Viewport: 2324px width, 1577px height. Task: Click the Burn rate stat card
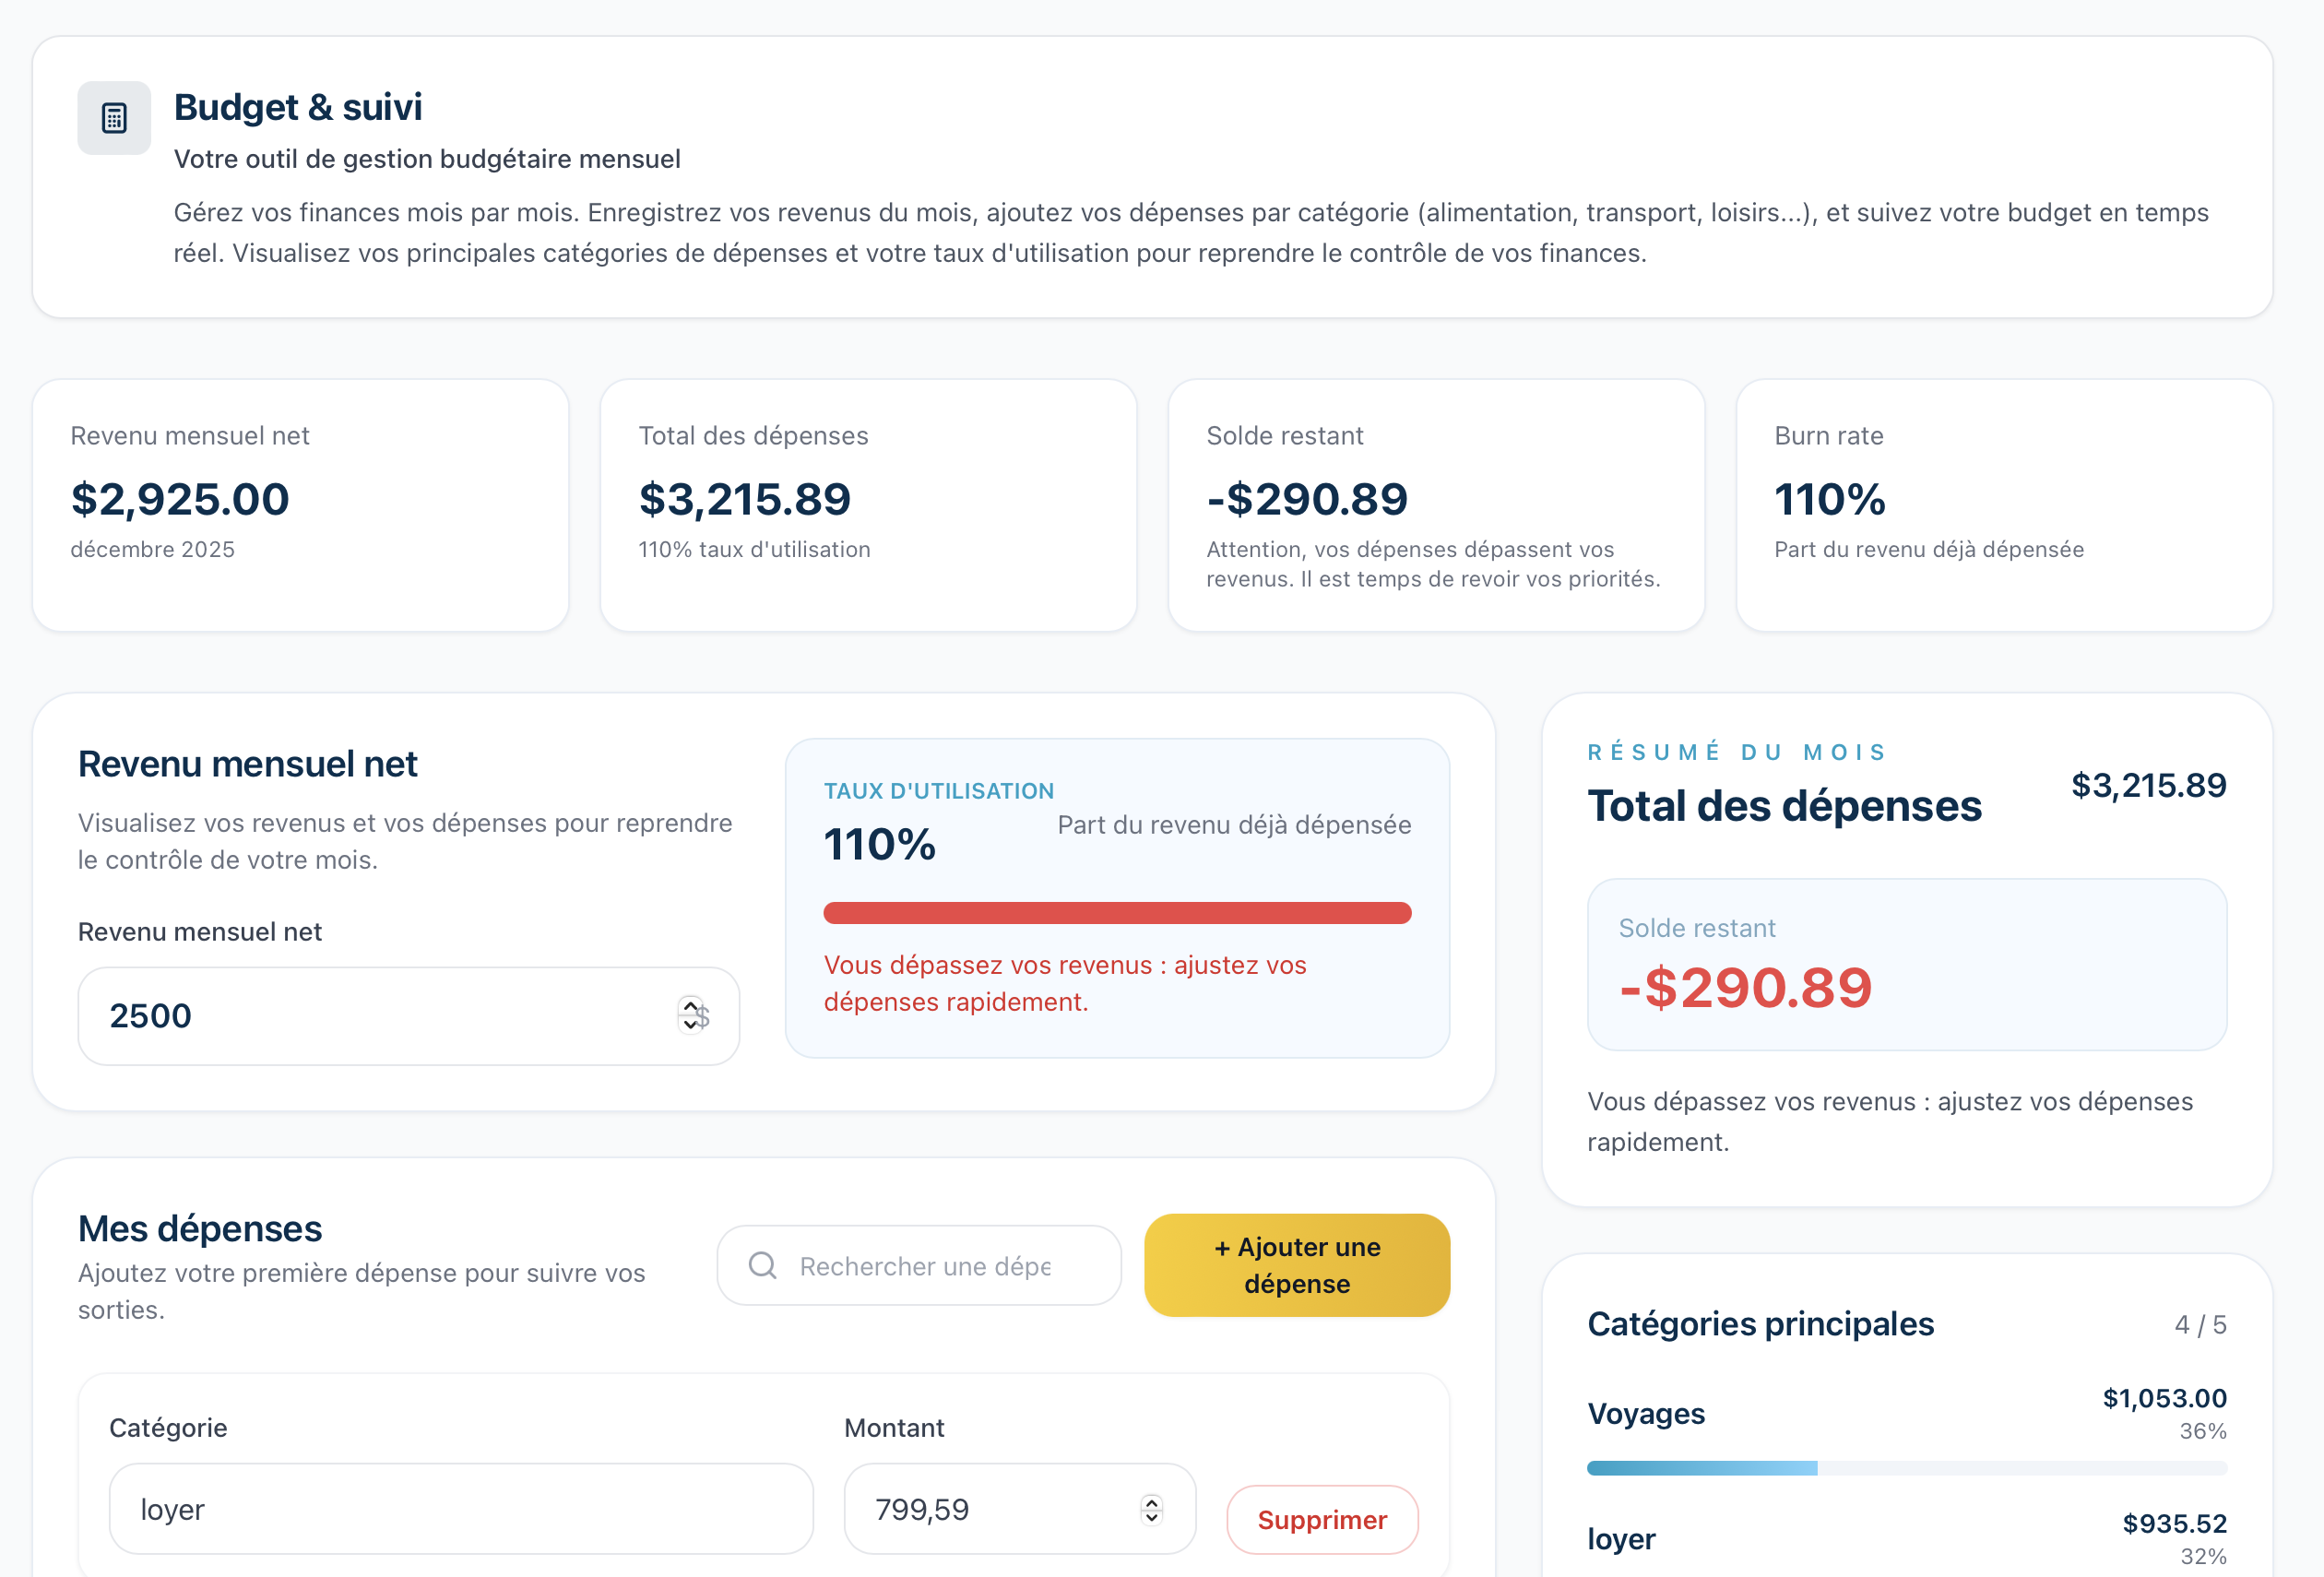[x=2004, y=505]
